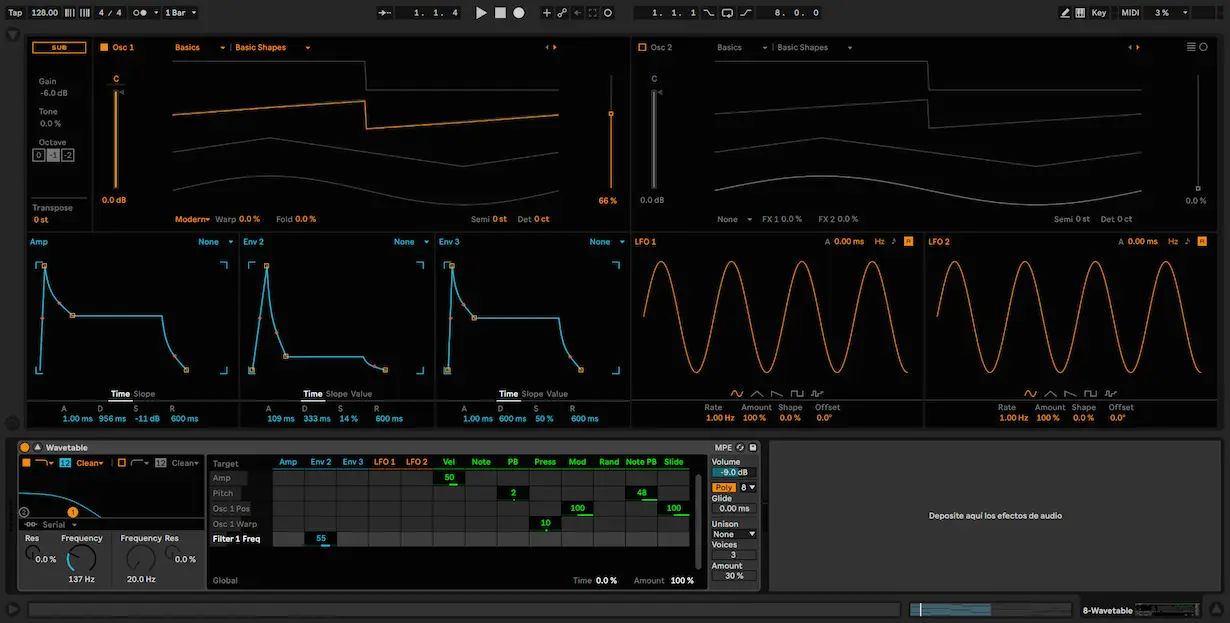This screenshot has height=623, width=1230.
Task: Select the Filter 1 Freq target row
Action: coord(236,539)
